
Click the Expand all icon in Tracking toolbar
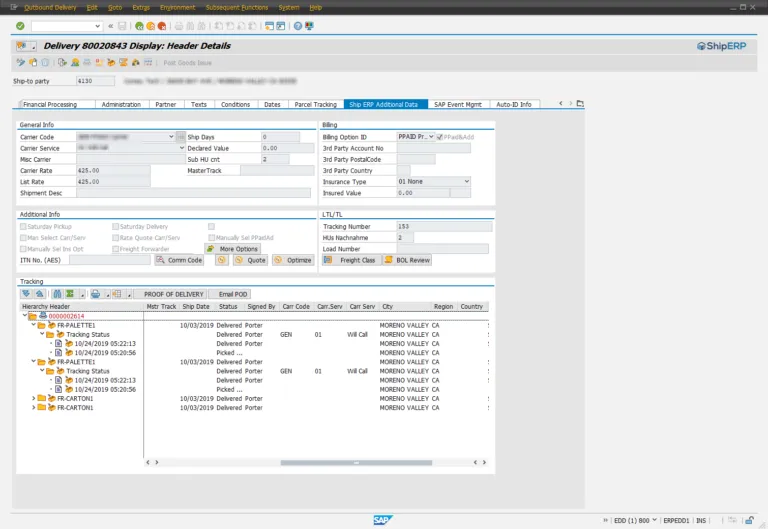coord(26,294)
